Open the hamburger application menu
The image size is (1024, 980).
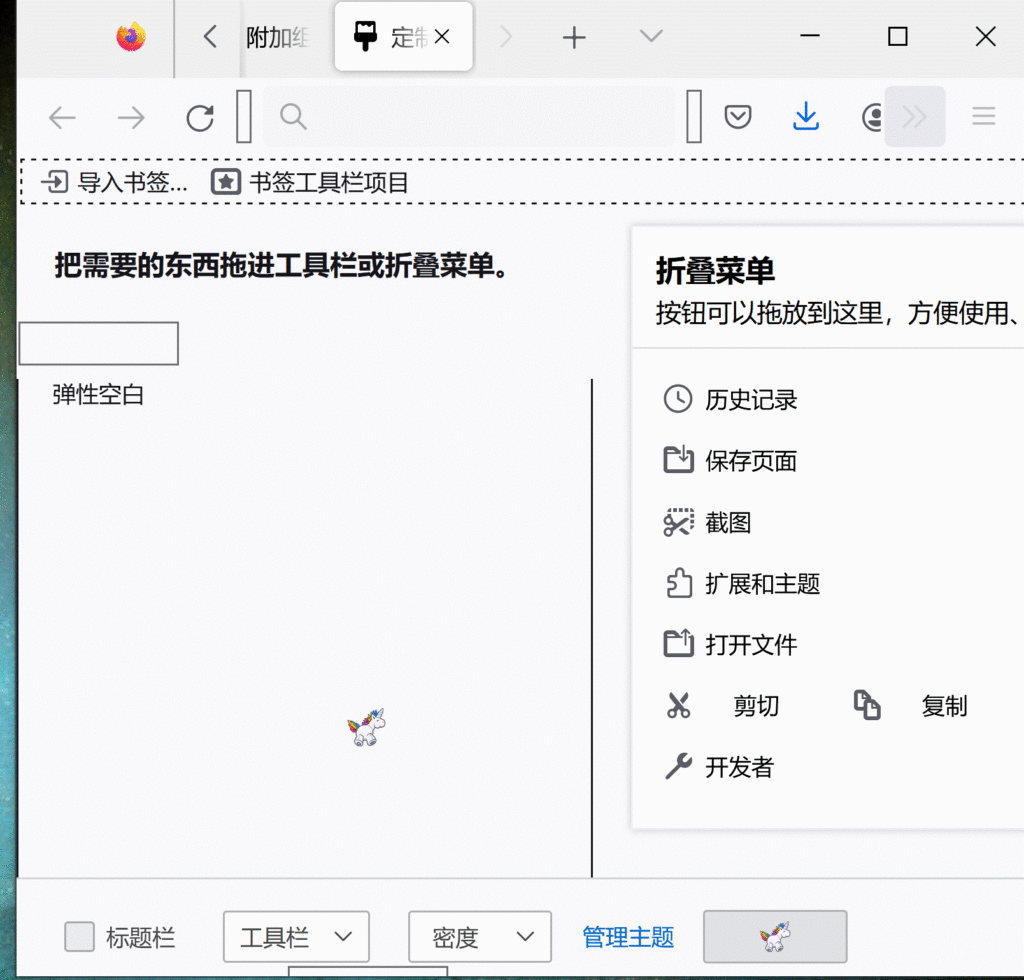pyautogui.click(x=983, y=116)
